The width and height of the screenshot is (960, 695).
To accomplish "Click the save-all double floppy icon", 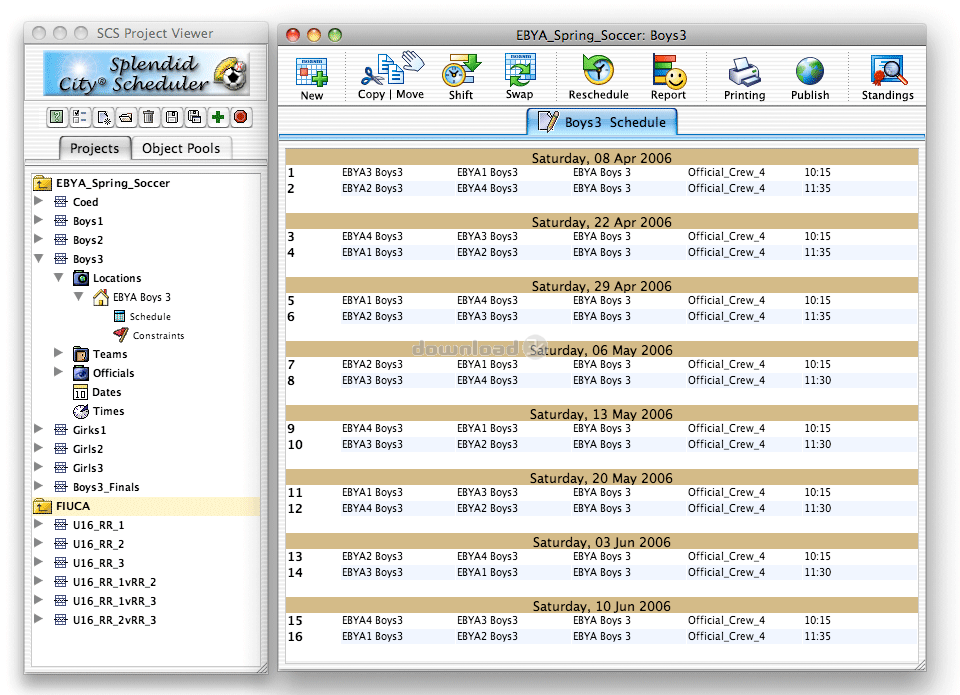I will (x=195, y=117).
